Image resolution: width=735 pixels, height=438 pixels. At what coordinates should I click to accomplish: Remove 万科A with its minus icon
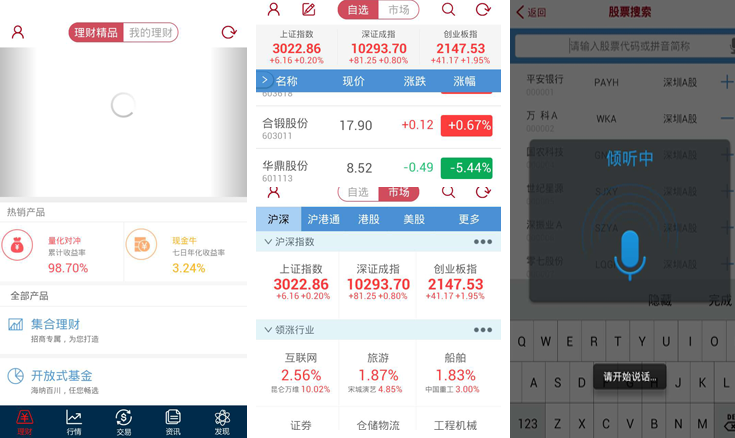point(727,119)
